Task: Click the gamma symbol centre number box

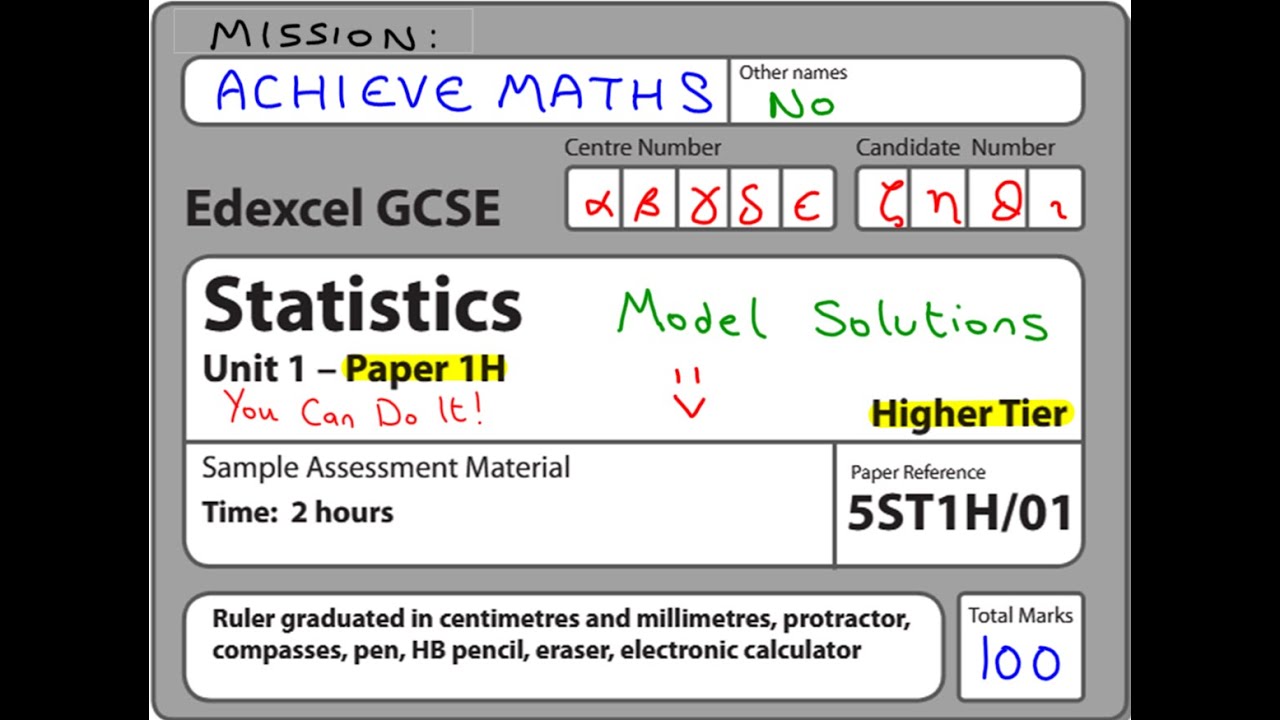Action: tap(702, 199)
